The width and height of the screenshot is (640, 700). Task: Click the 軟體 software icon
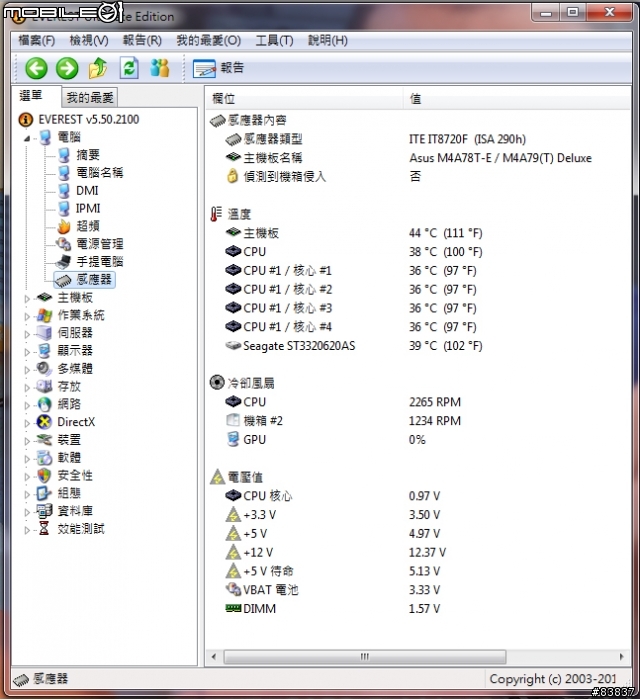[44, 458]
